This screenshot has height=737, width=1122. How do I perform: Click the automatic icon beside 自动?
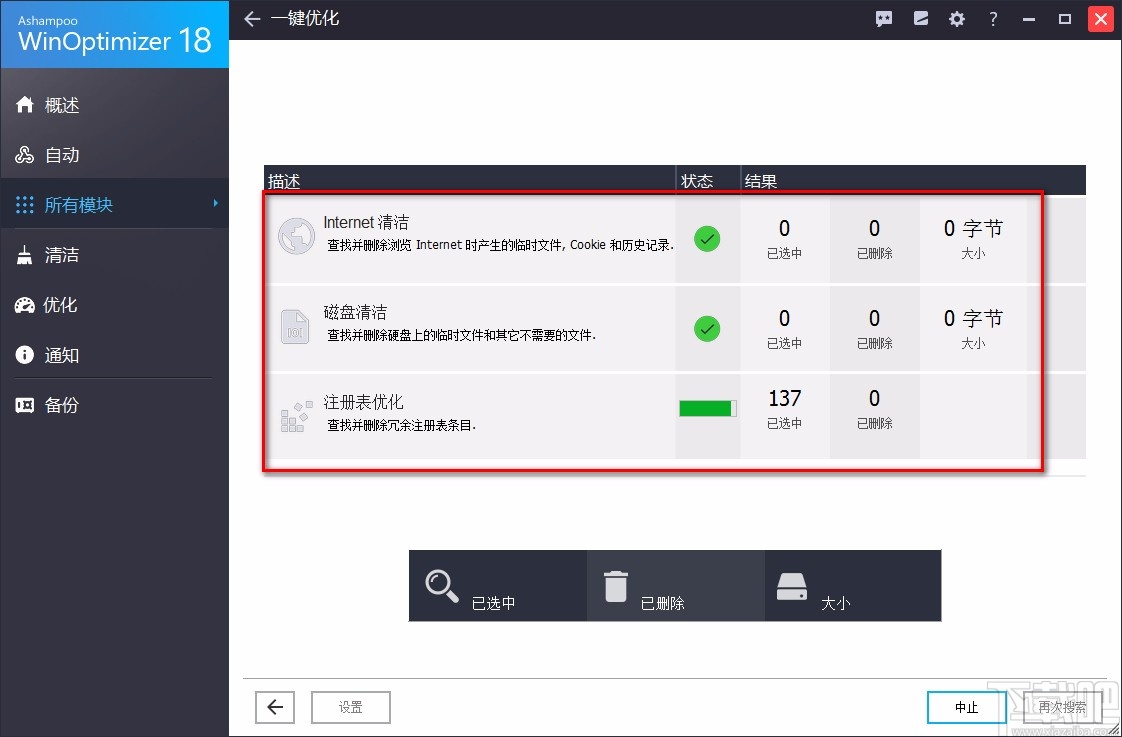click(x=24, y=155)
